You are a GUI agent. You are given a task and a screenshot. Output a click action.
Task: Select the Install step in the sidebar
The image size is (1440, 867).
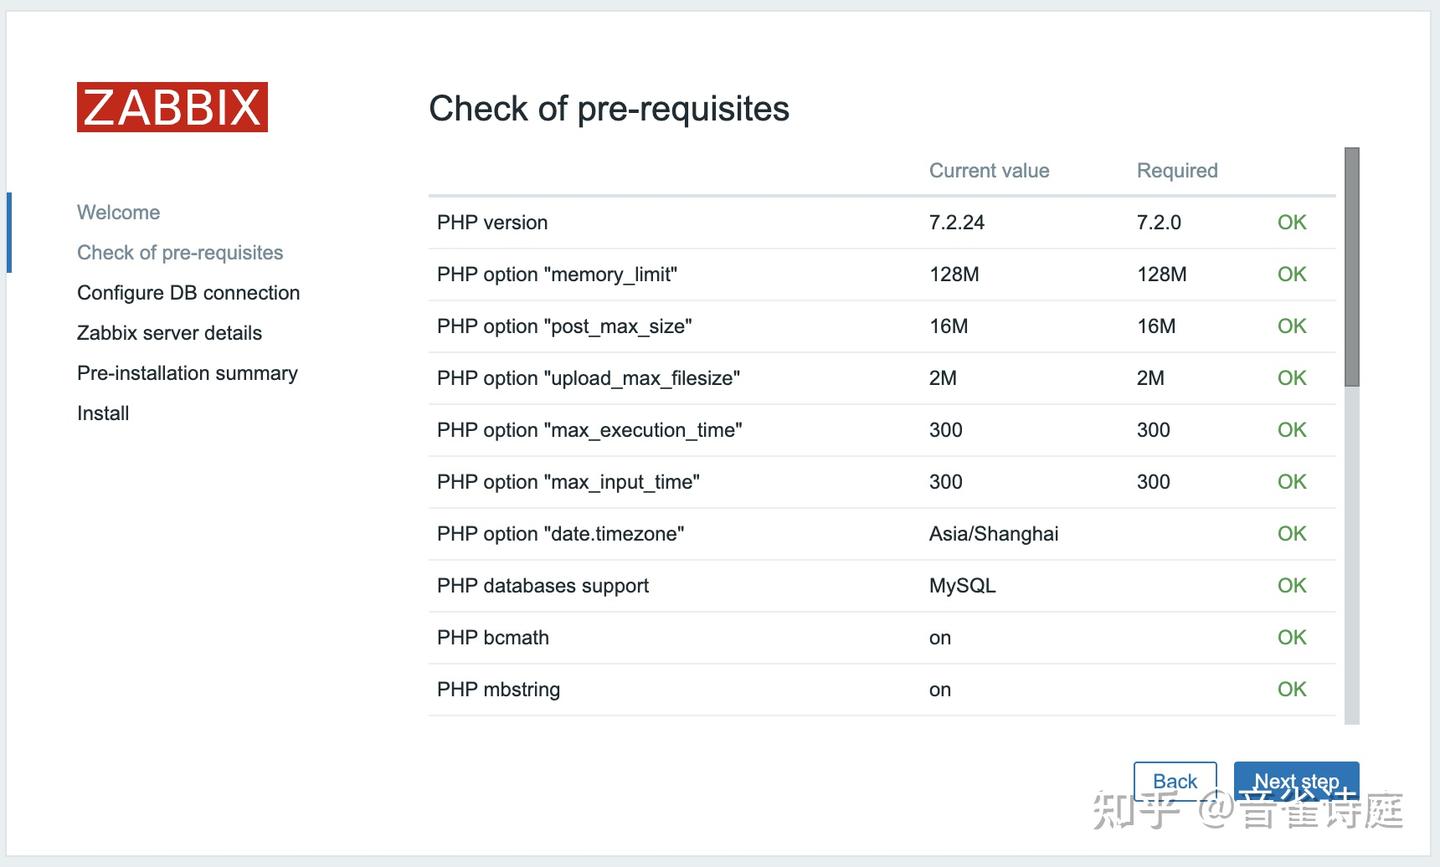tap(103, 412)
